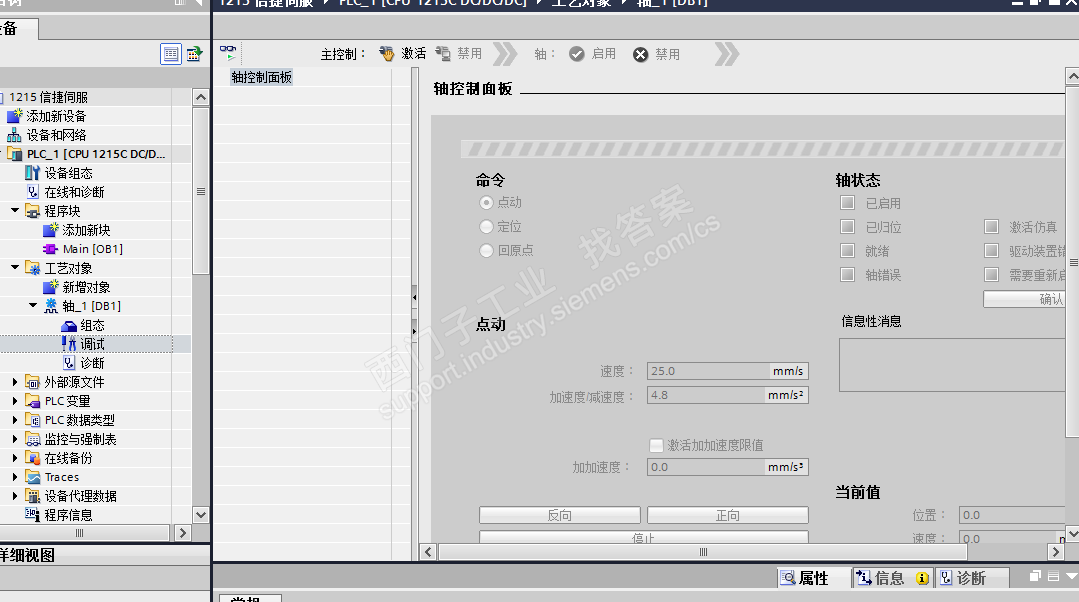Click the 正向 forward jog button
The width and height of the screenshot is (1079, 602).
tap(727, 515)
